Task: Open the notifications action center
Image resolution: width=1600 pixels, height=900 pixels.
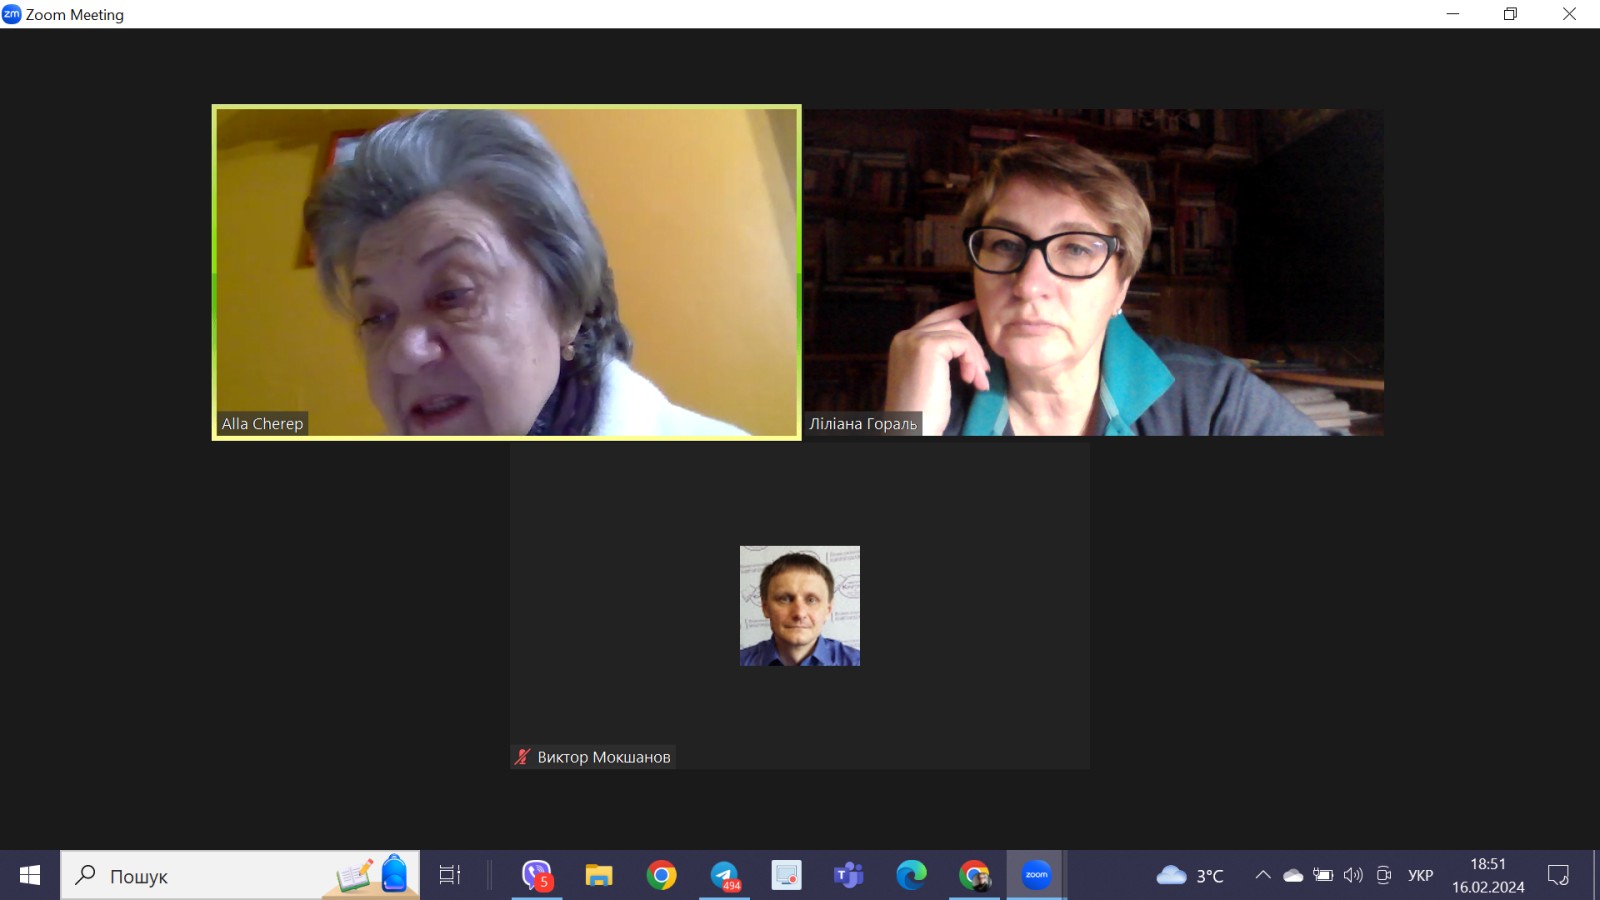Action: [1558, 875]
